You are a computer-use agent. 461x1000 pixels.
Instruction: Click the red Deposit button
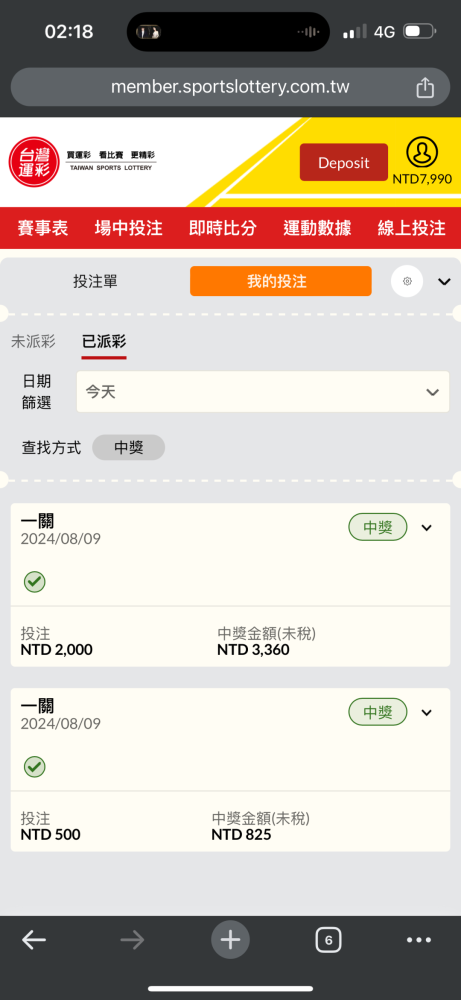pyautogui.click(x=344, y=163)
